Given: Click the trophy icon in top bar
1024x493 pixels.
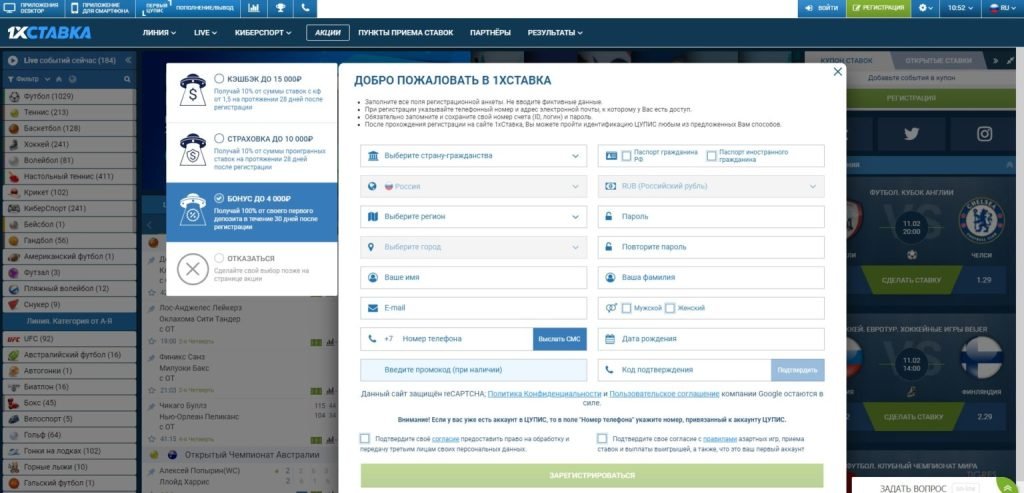Looking at the screenshot, I should coord(280,8).
